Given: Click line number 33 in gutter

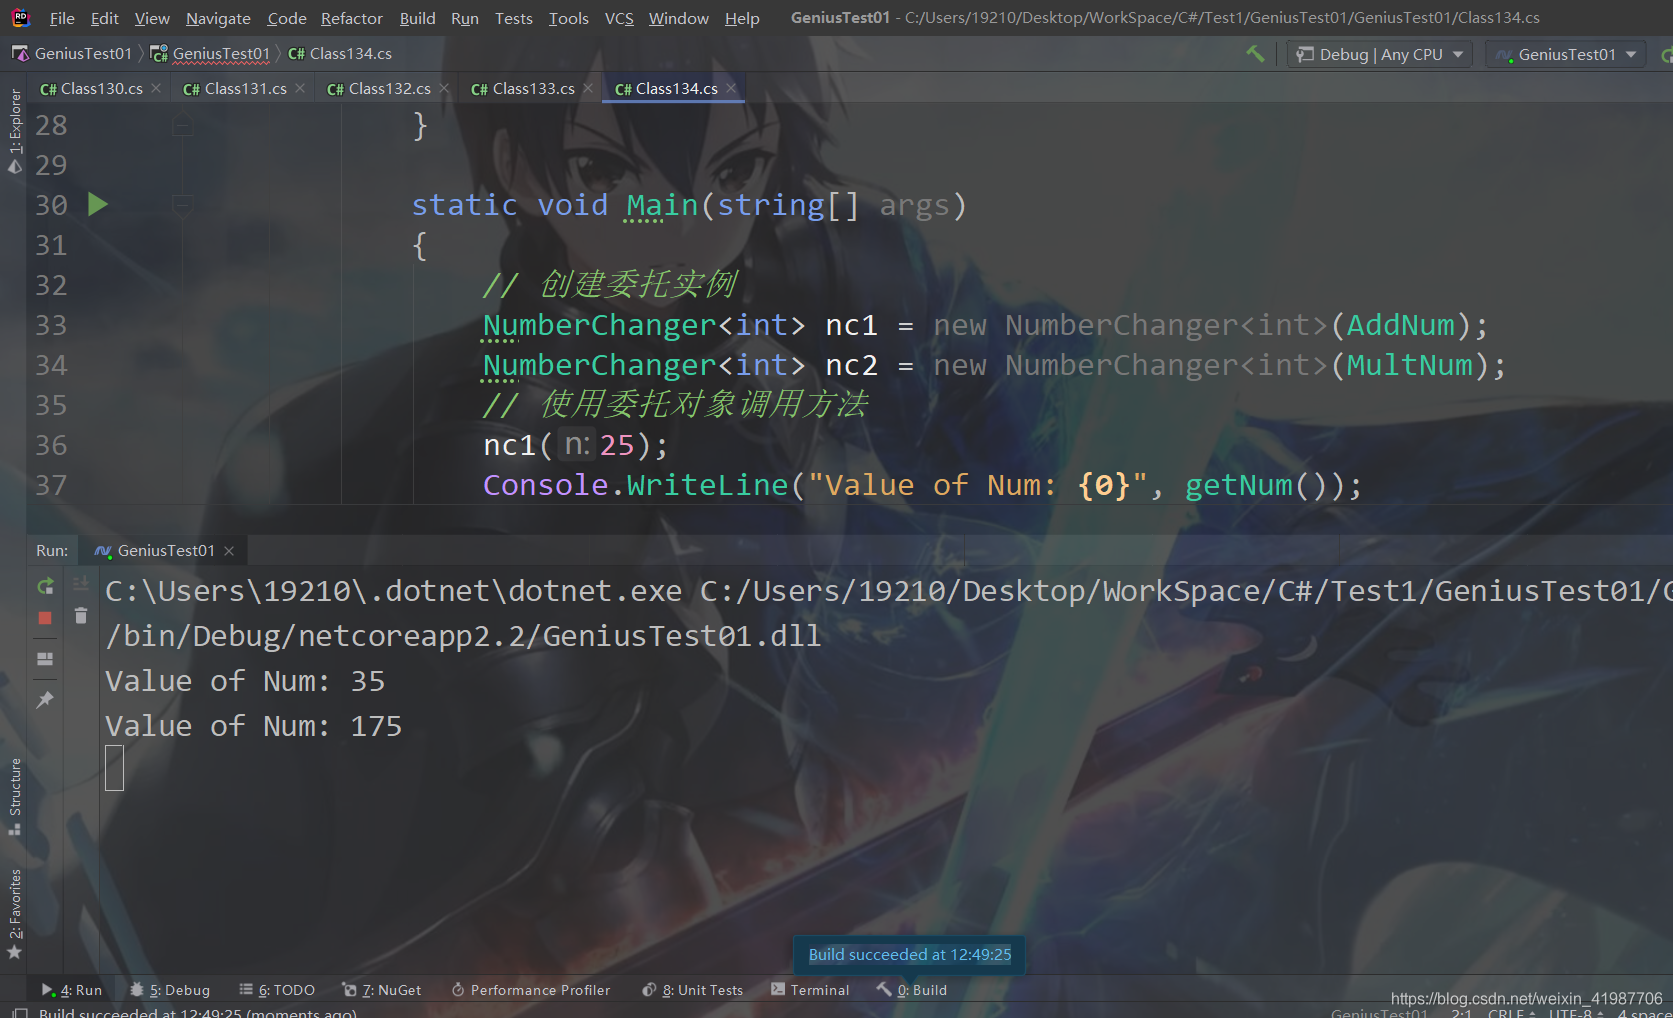Looking at the screenshot, I should [x=51, y=325].
